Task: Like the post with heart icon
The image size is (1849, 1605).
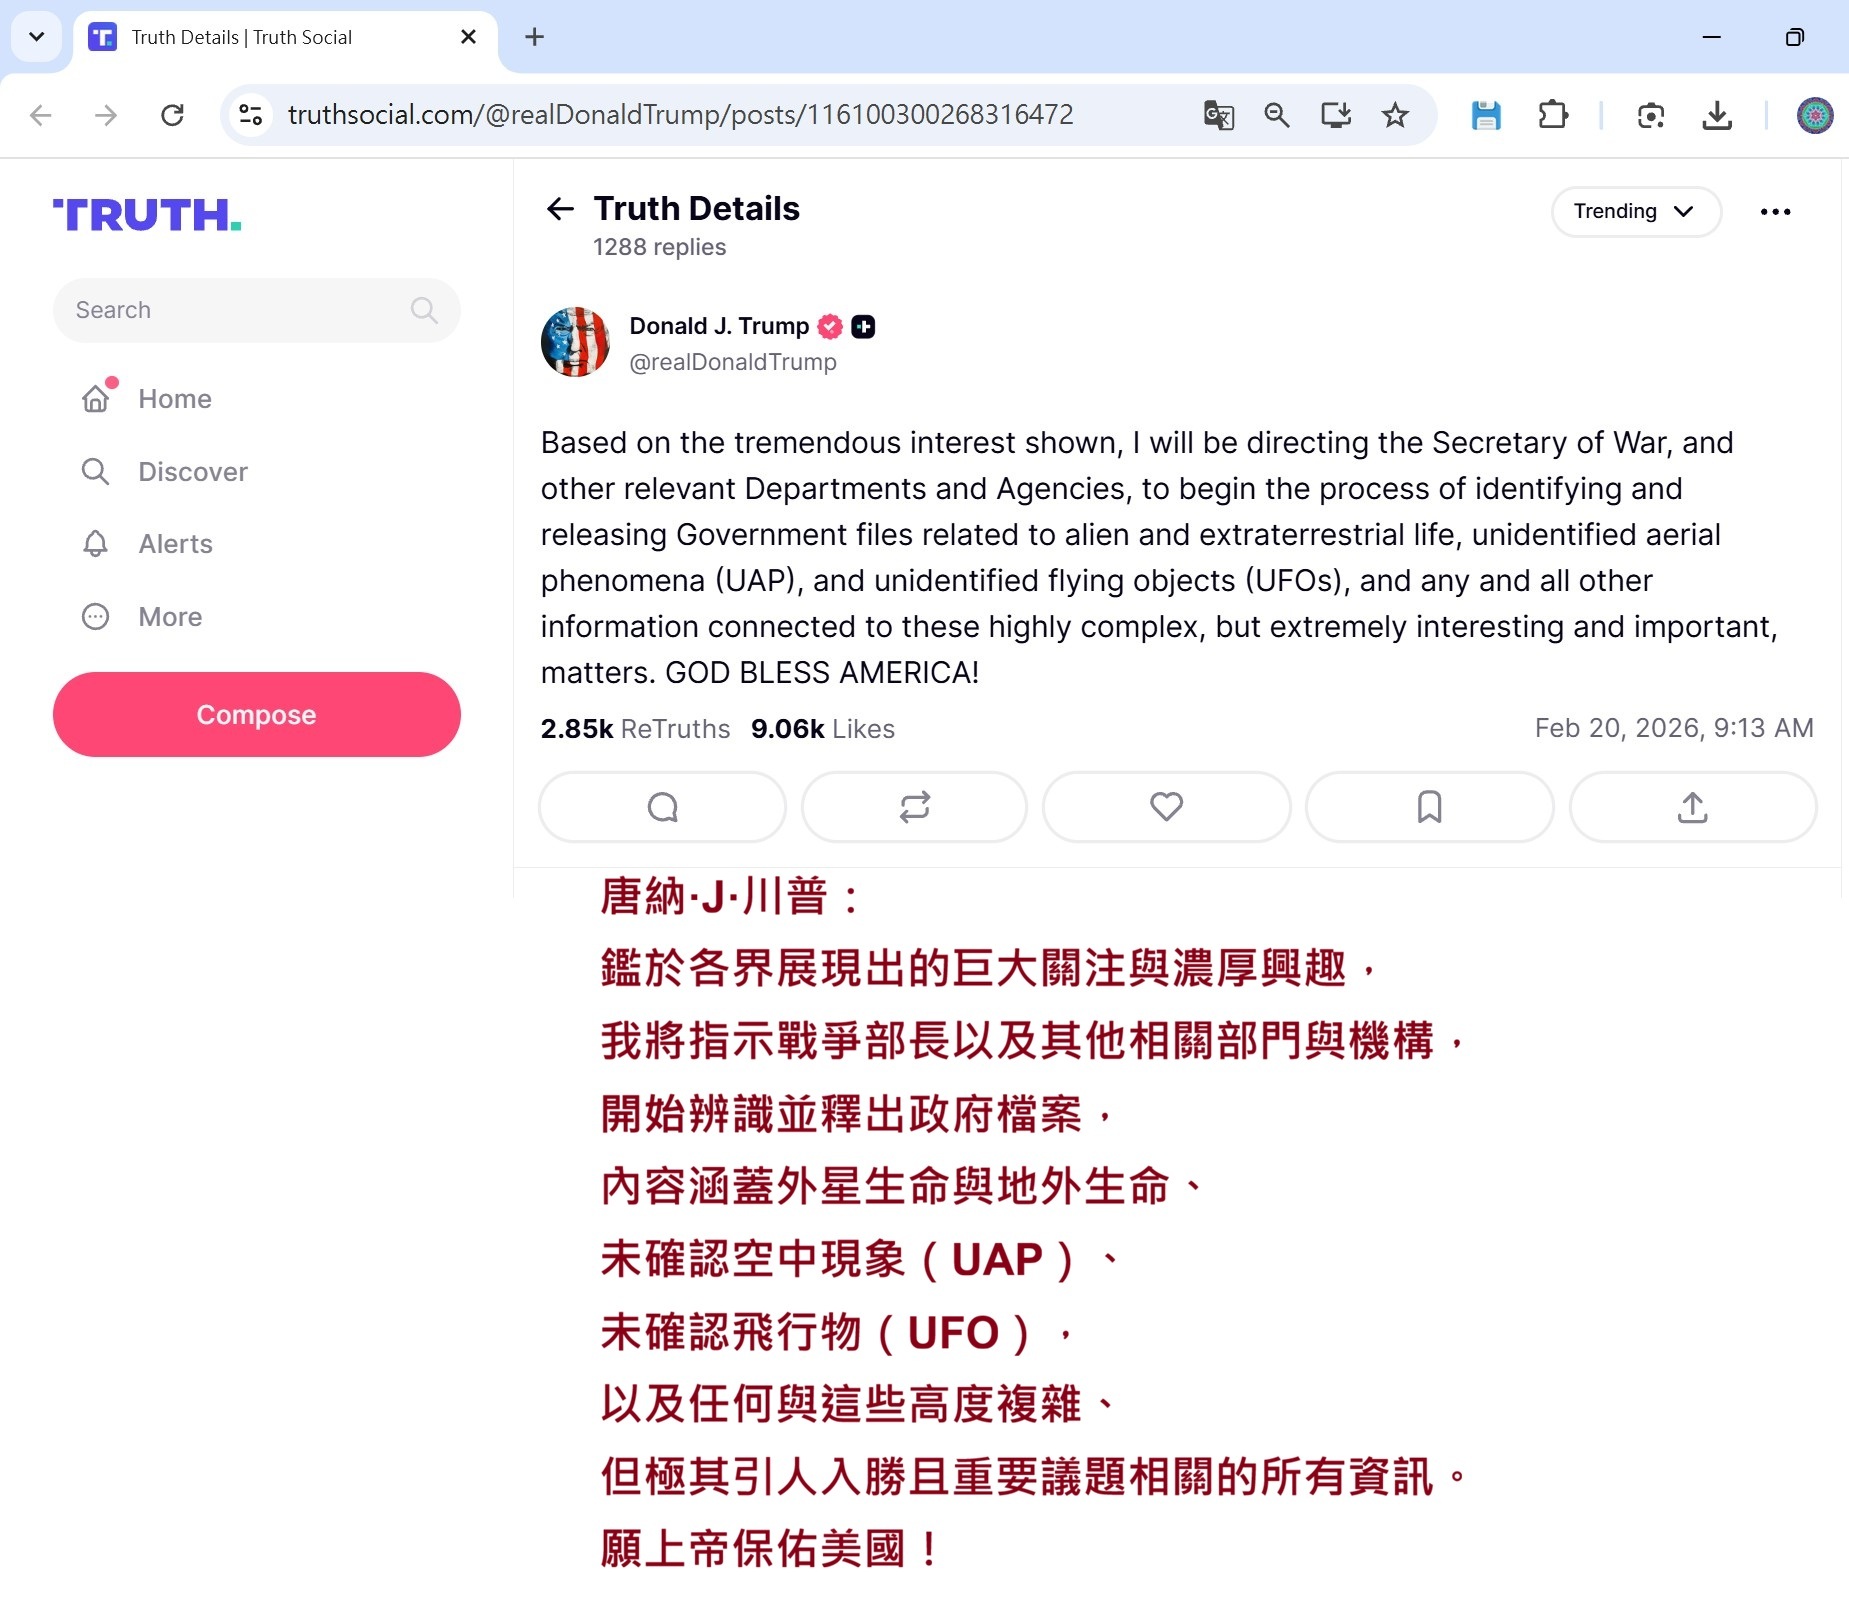Action: point(1166,807)
